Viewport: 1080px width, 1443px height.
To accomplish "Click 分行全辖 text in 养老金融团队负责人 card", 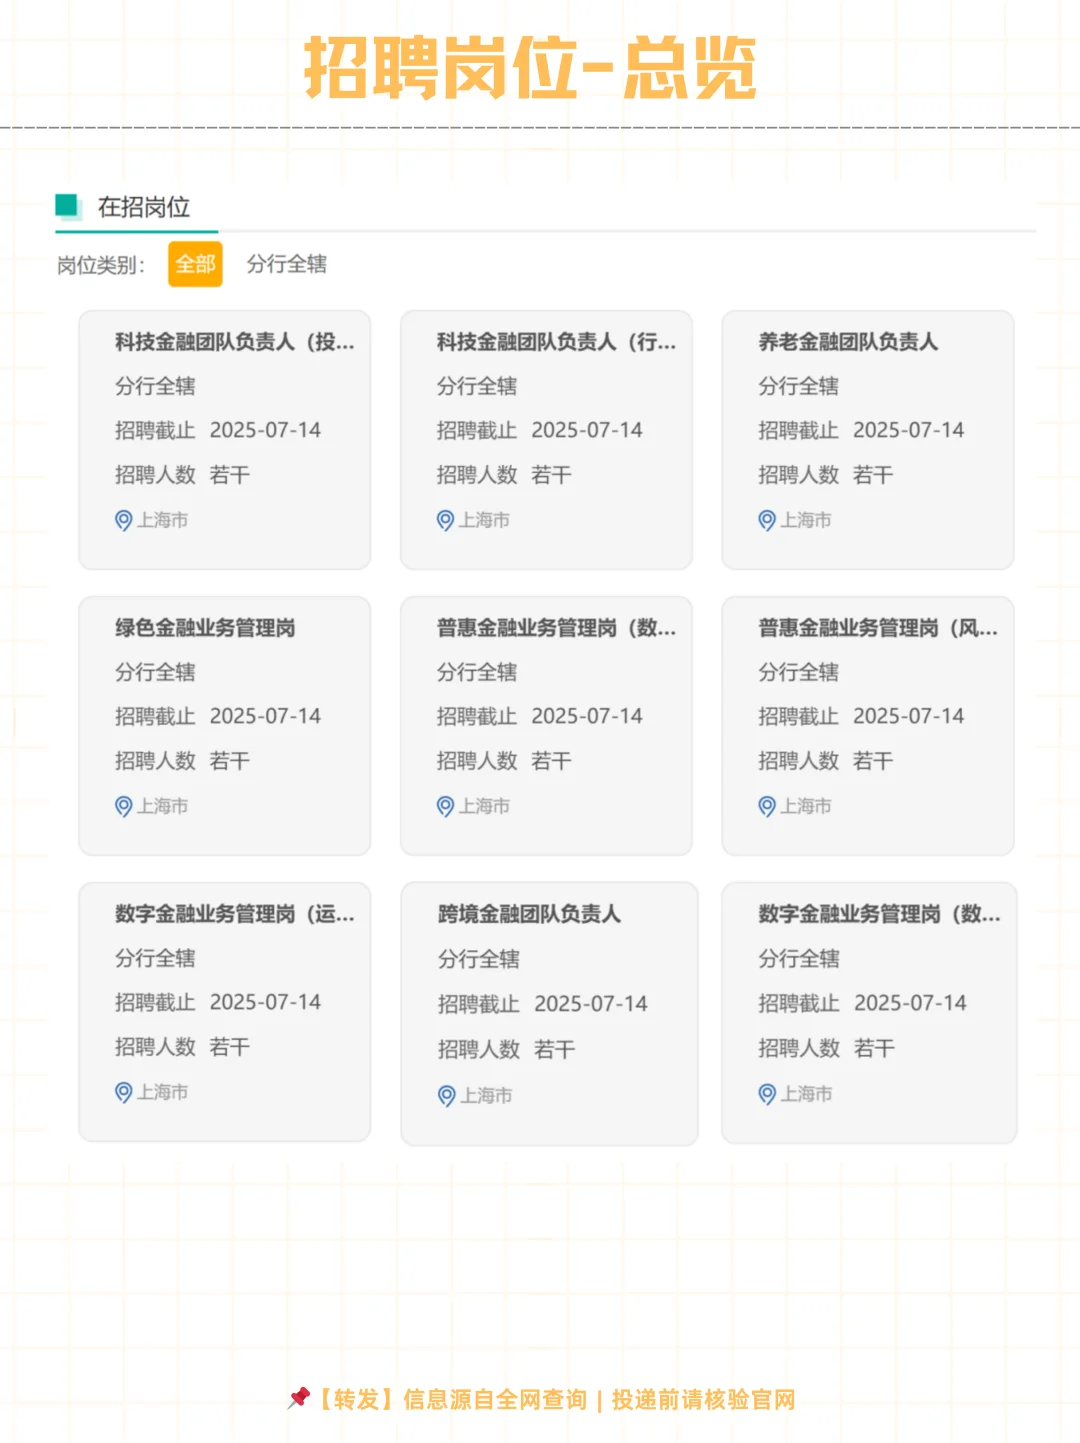I will click(798, 386).
